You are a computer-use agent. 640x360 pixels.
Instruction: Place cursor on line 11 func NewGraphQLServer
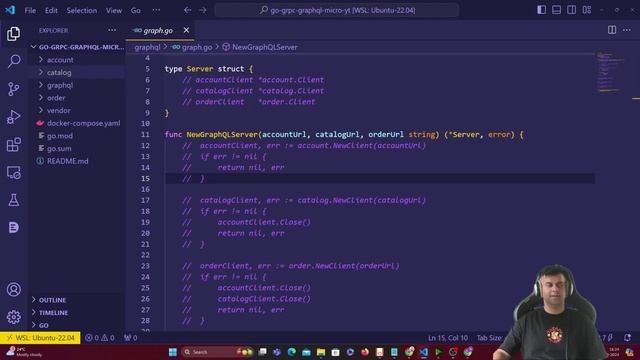click(x=344, y=134)
